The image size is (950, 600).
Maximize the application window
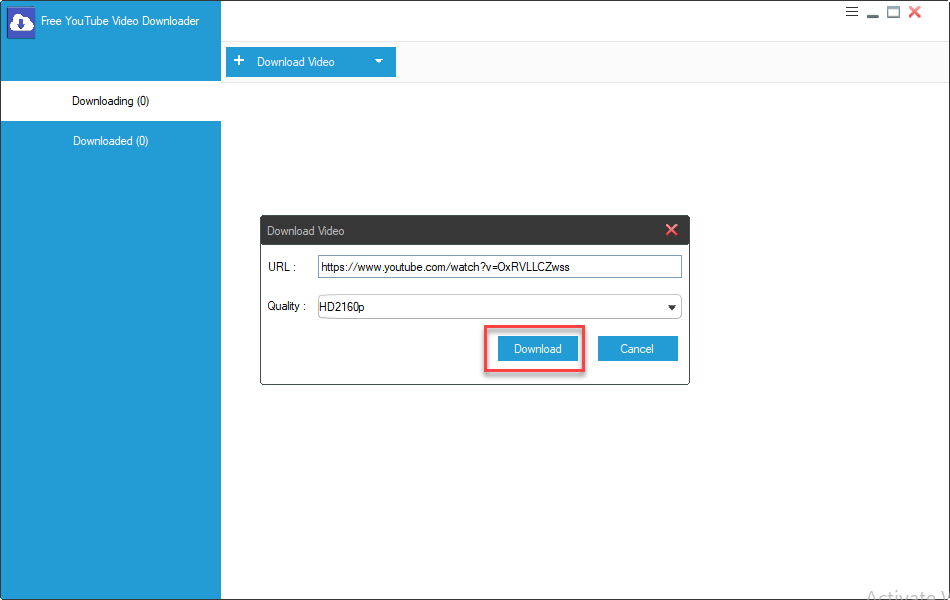point(893,12)
